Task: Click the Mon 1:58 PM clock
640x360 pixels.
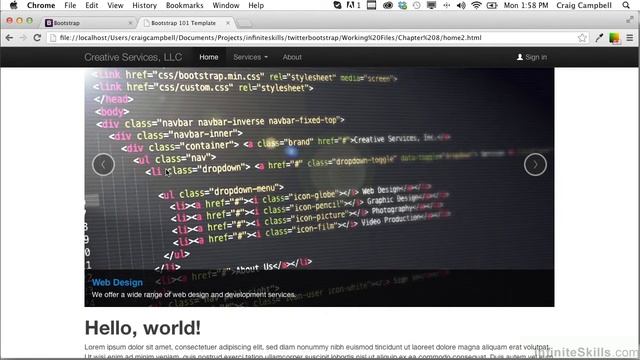Action: tap(526, 5)
